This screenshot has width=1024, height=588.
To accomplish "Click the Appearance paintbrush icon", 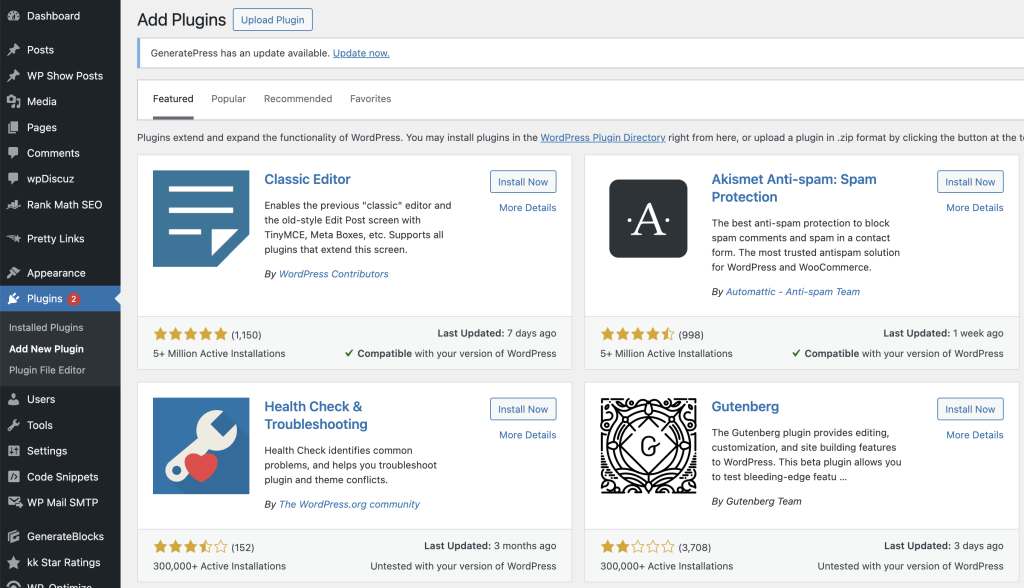I will pyautogui.click(x=13, y=273).
